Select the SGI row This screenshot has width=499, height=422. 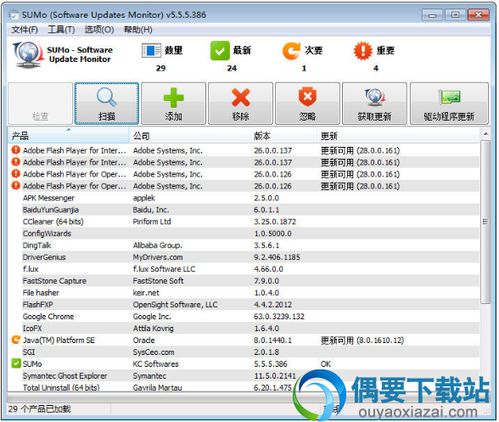(244, 352)
